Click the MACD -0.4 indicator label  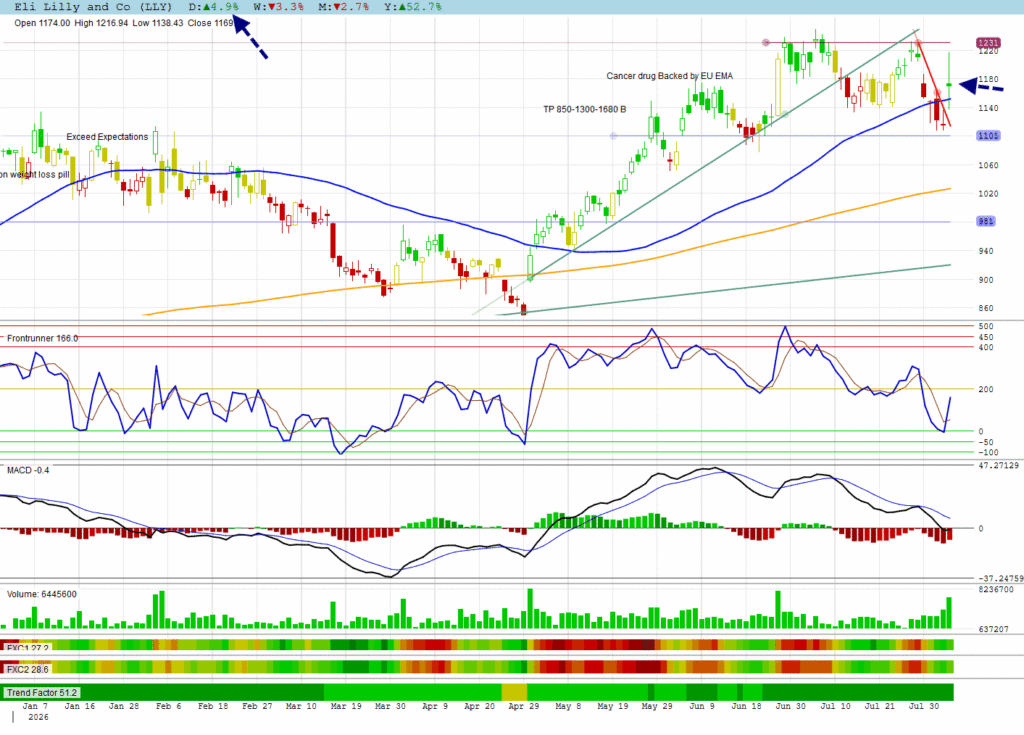tap(28, 470)
